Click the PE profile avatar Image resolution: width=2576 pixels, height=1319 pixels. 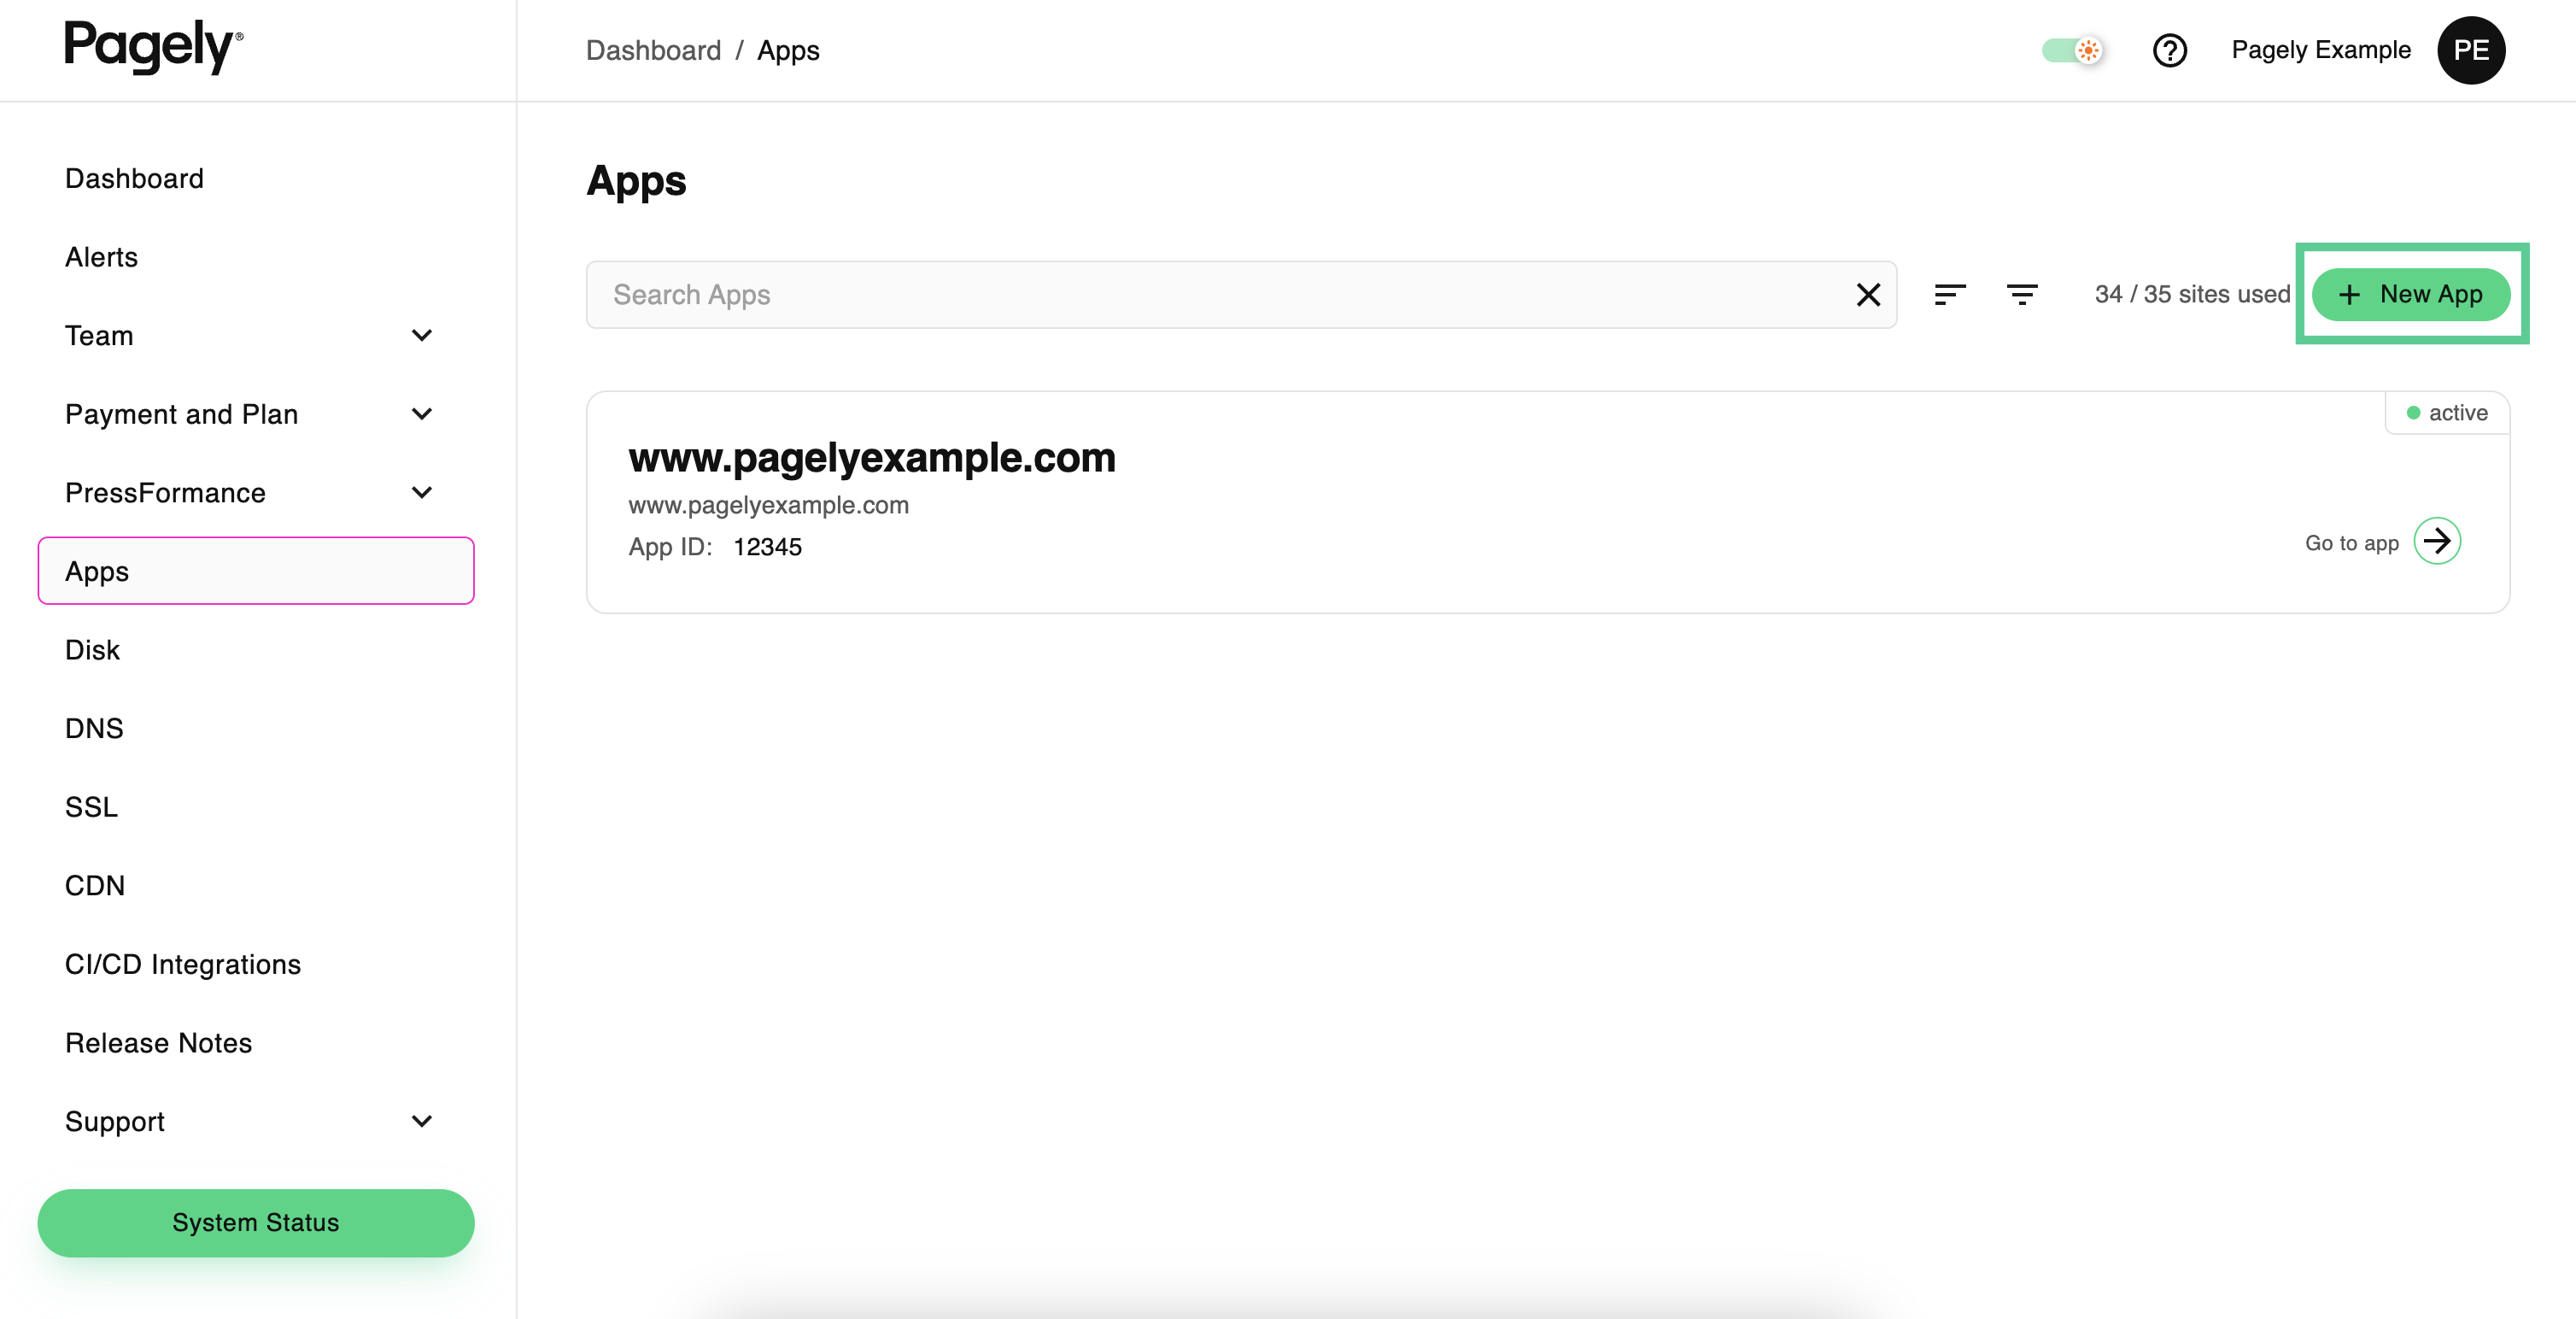pos(2470,50)
